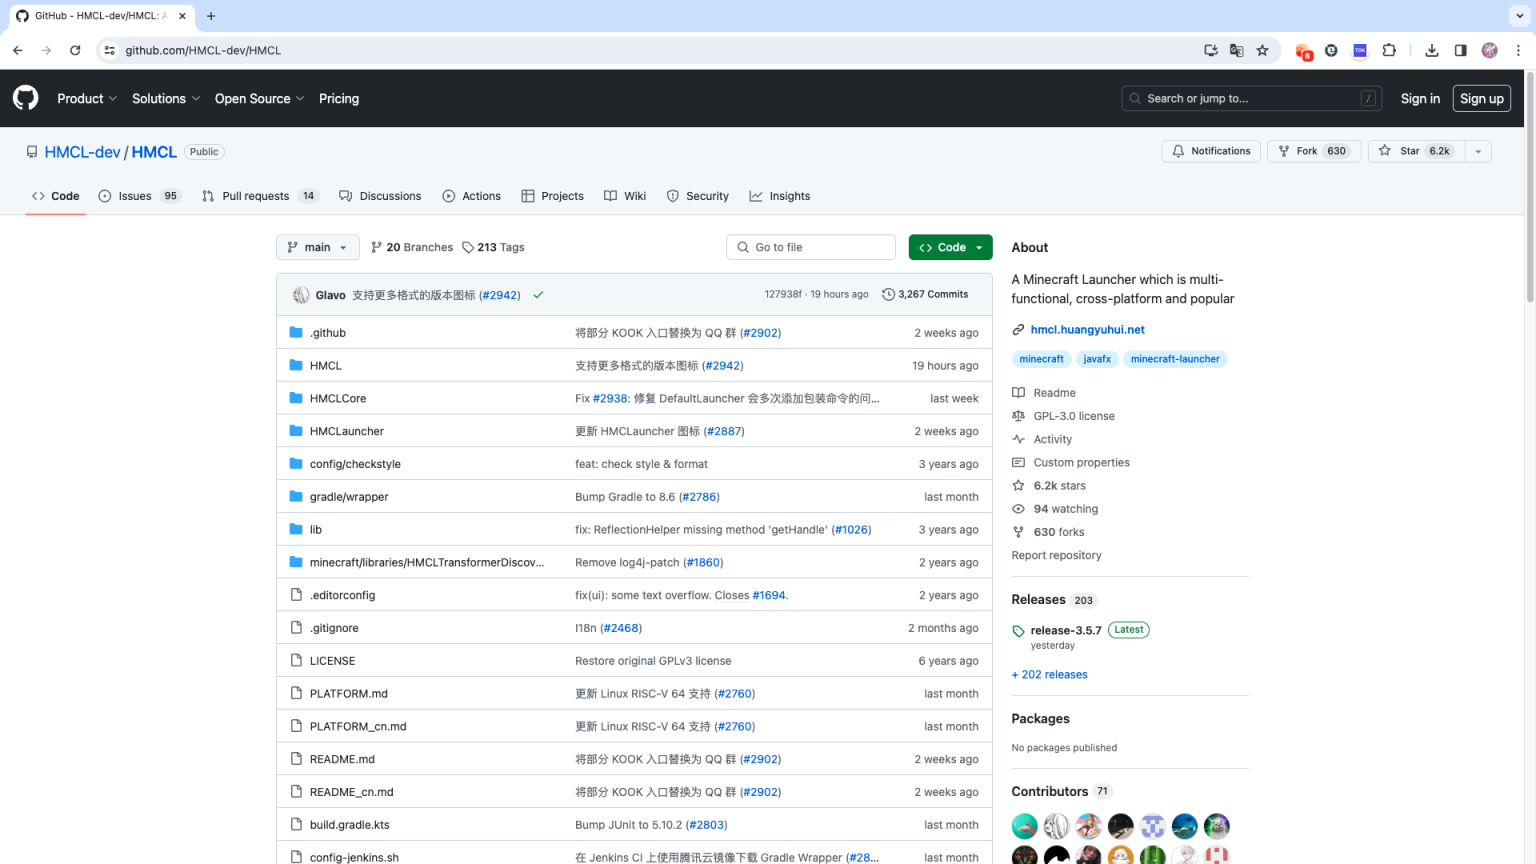The height and width of the screenshot is (864, 1536).
Task: Click the Go to file search field
Action: [811, 247]
